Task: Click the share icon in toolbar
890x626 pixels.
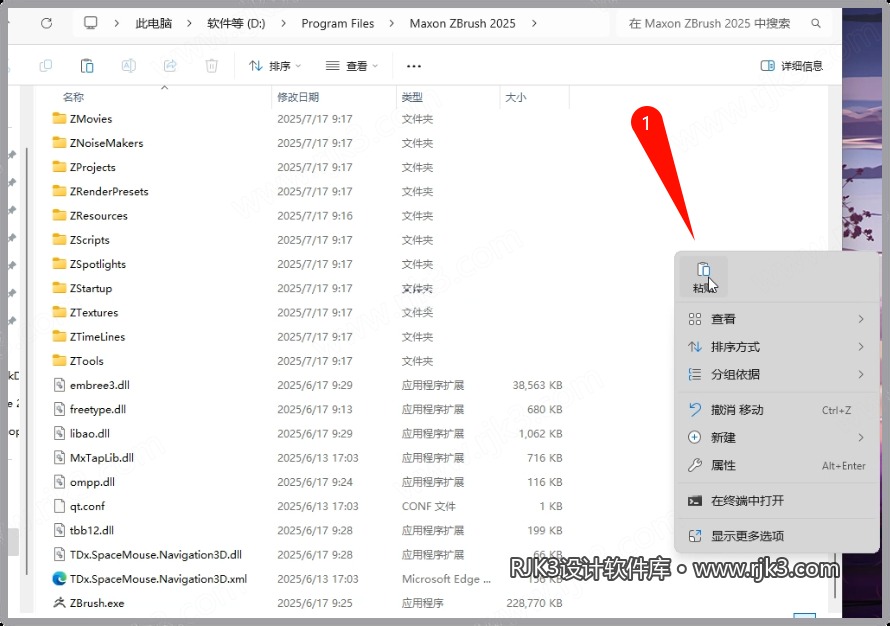Action: point(170,66)
